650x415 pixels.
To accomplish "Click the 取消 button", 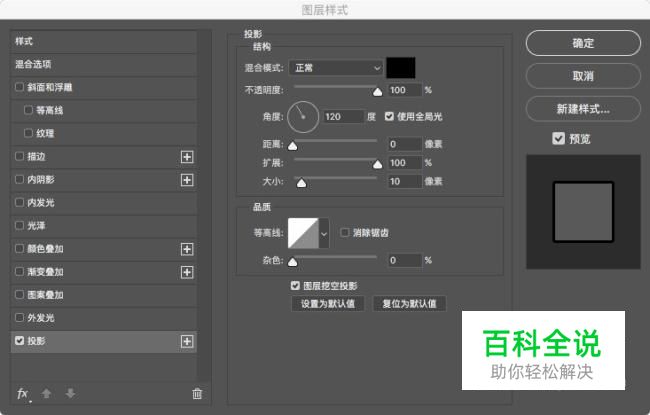I will (583, 76).
